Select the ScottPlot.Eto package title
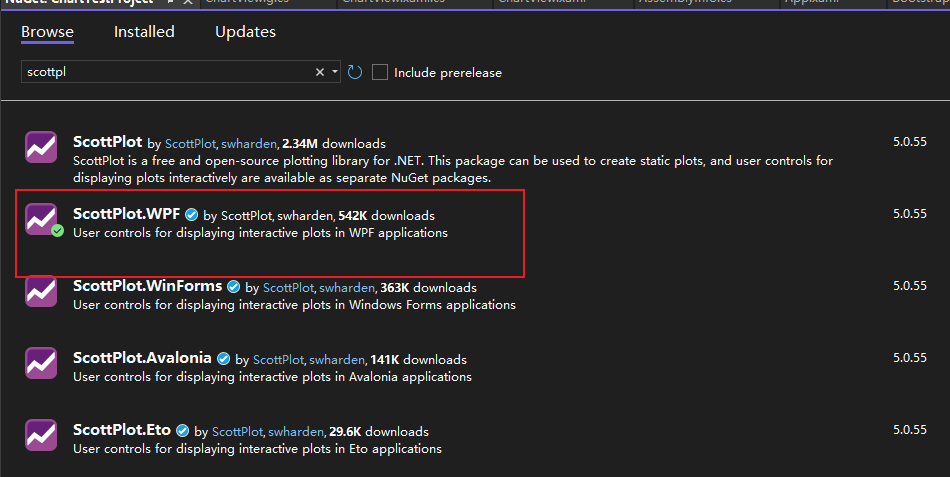Screen dimensions: 950x477 coord(122,430)
